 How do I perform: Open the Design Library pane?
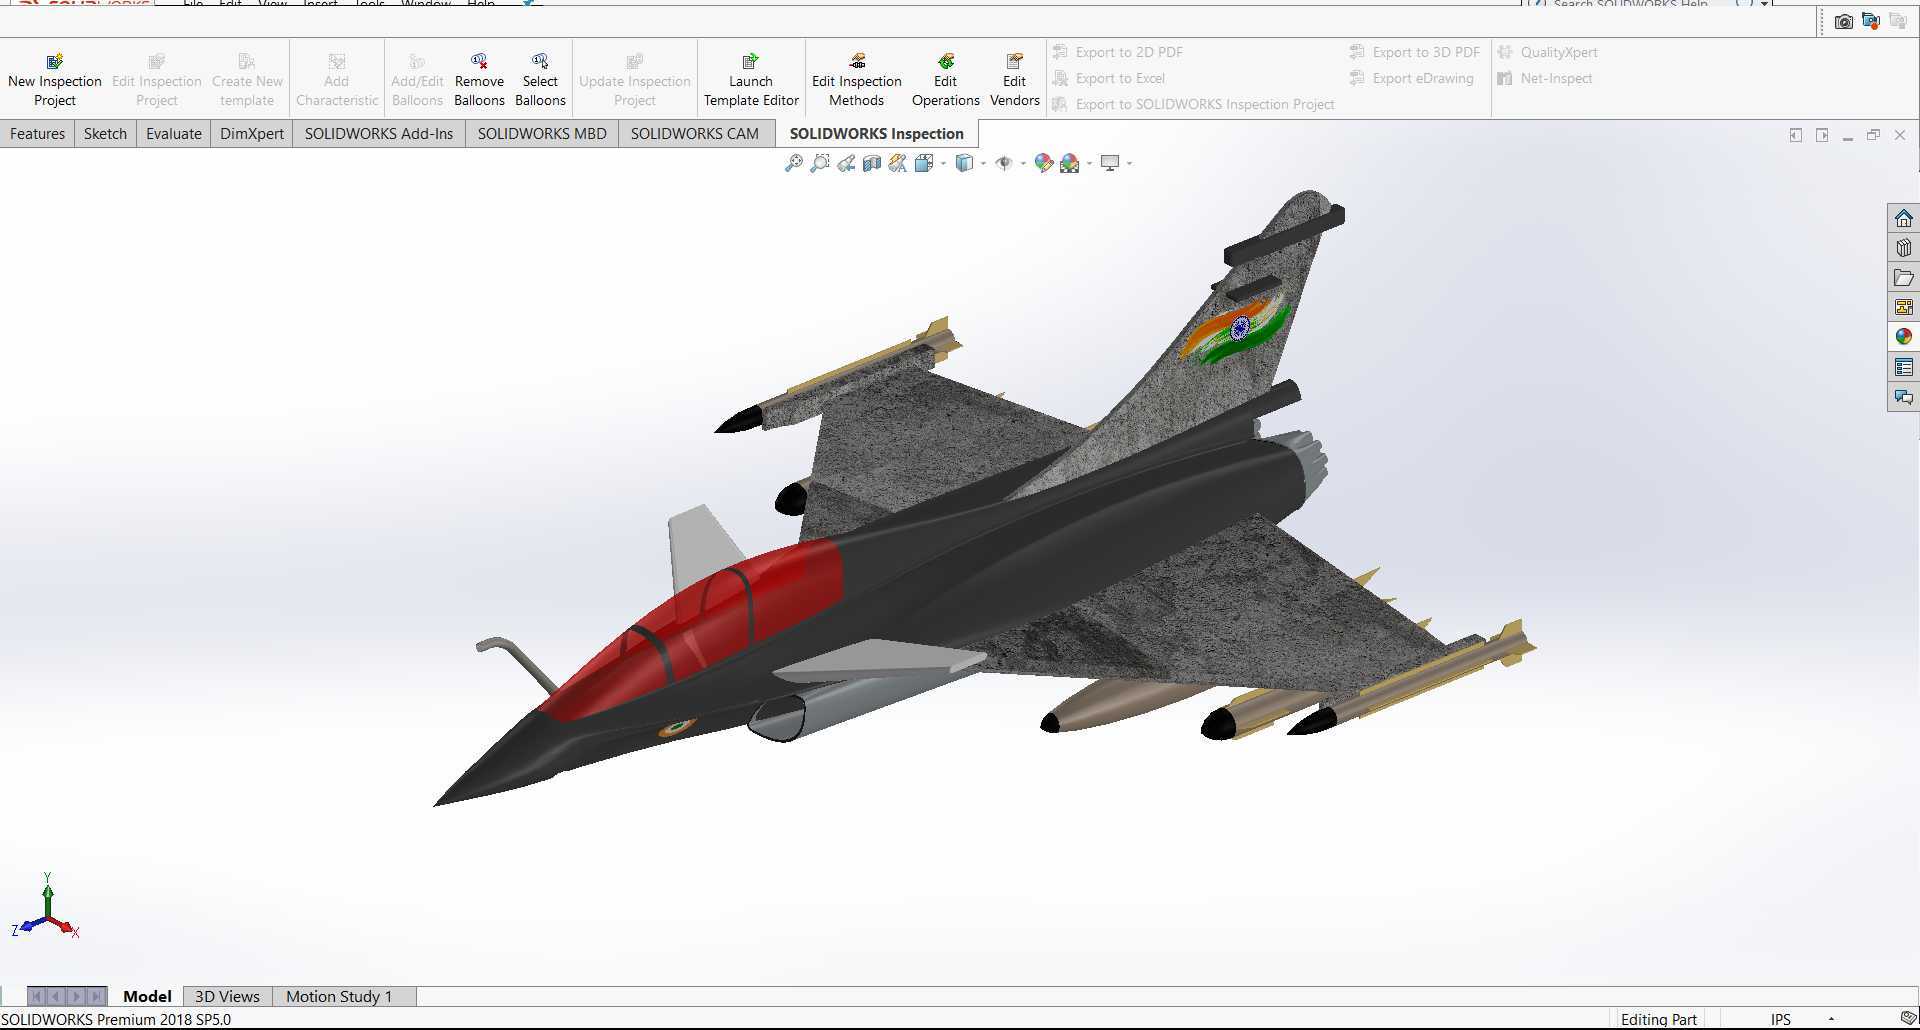coord(1903,248)
